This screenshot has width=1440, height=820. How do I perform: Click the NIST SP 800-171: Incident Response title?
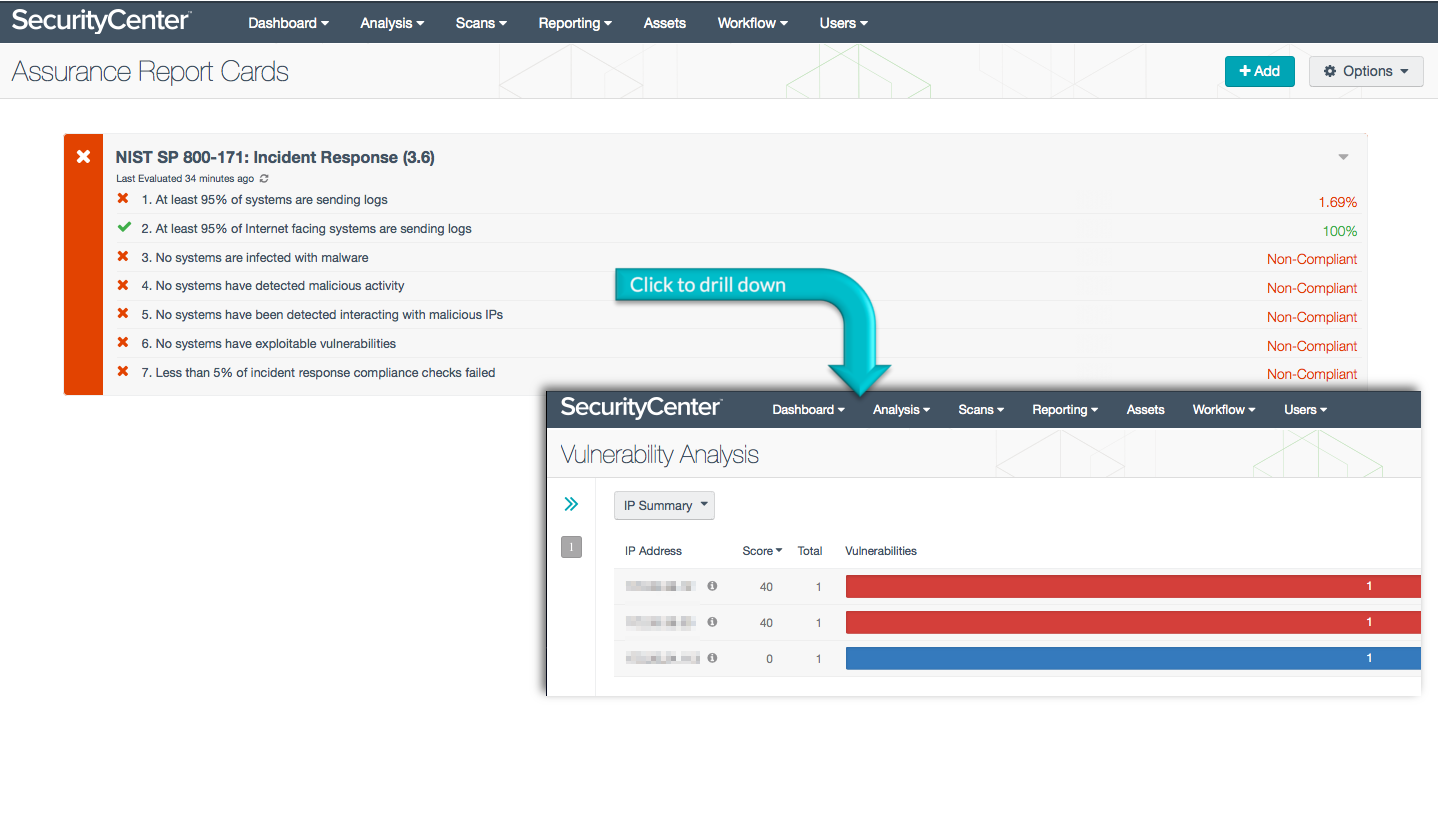coord(275,157)
